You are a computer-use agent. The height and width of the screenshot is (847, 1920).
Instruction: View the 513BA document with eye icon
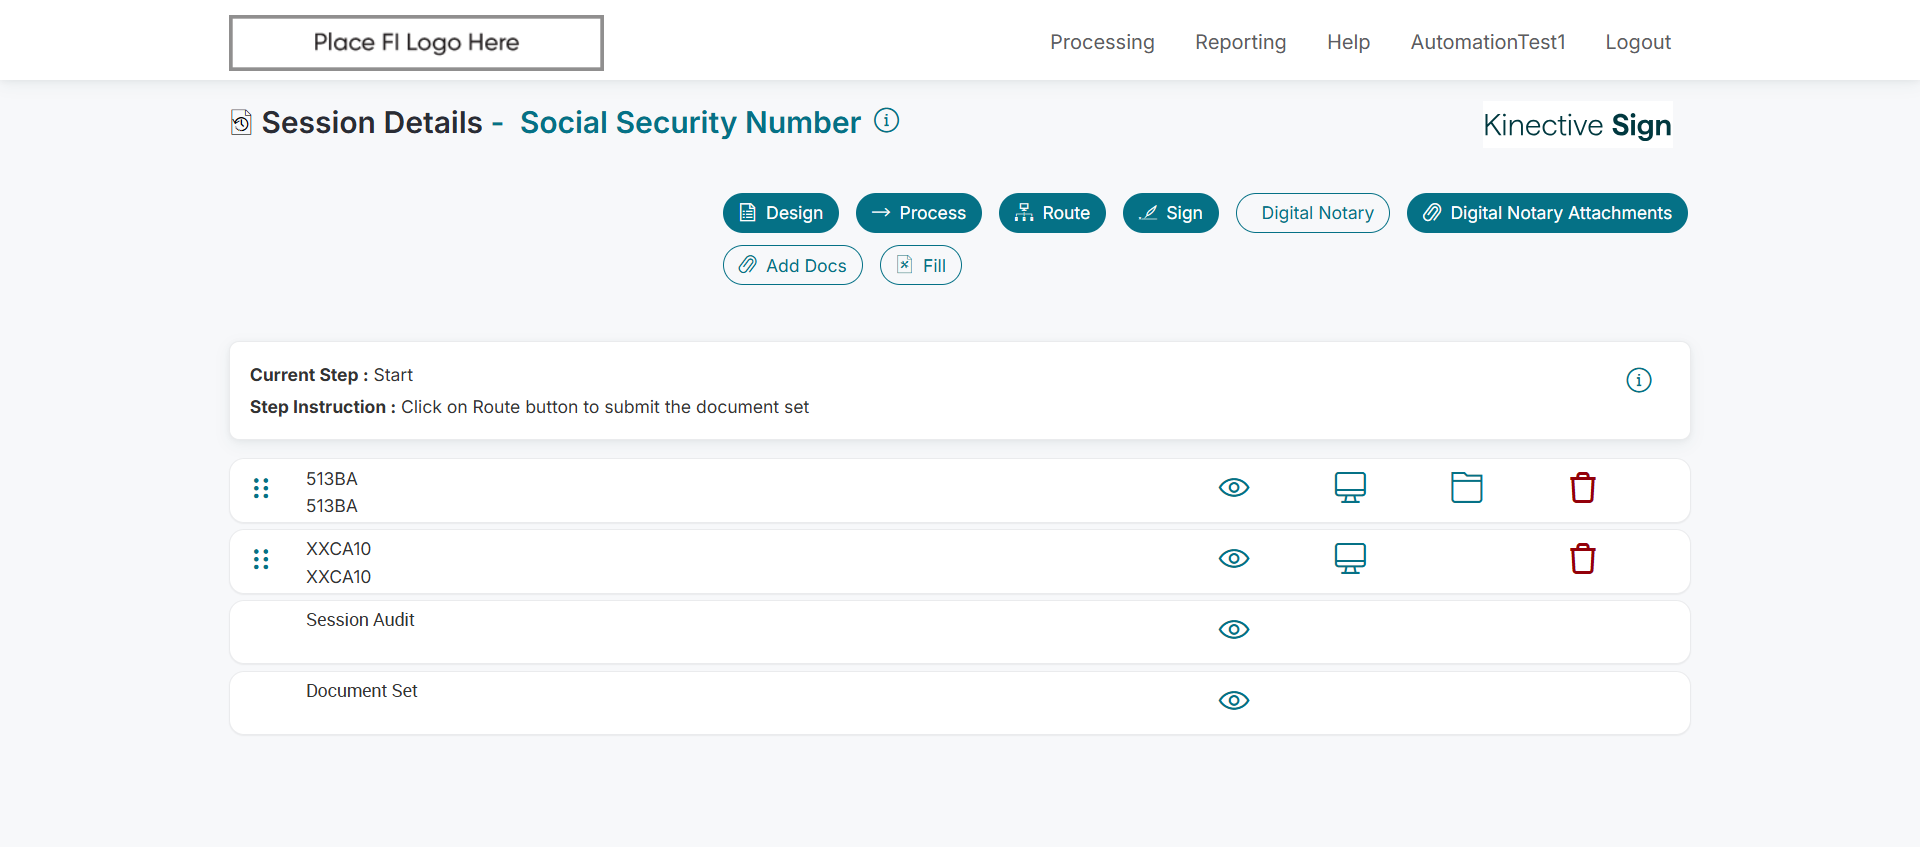(x=1234, y=488)
